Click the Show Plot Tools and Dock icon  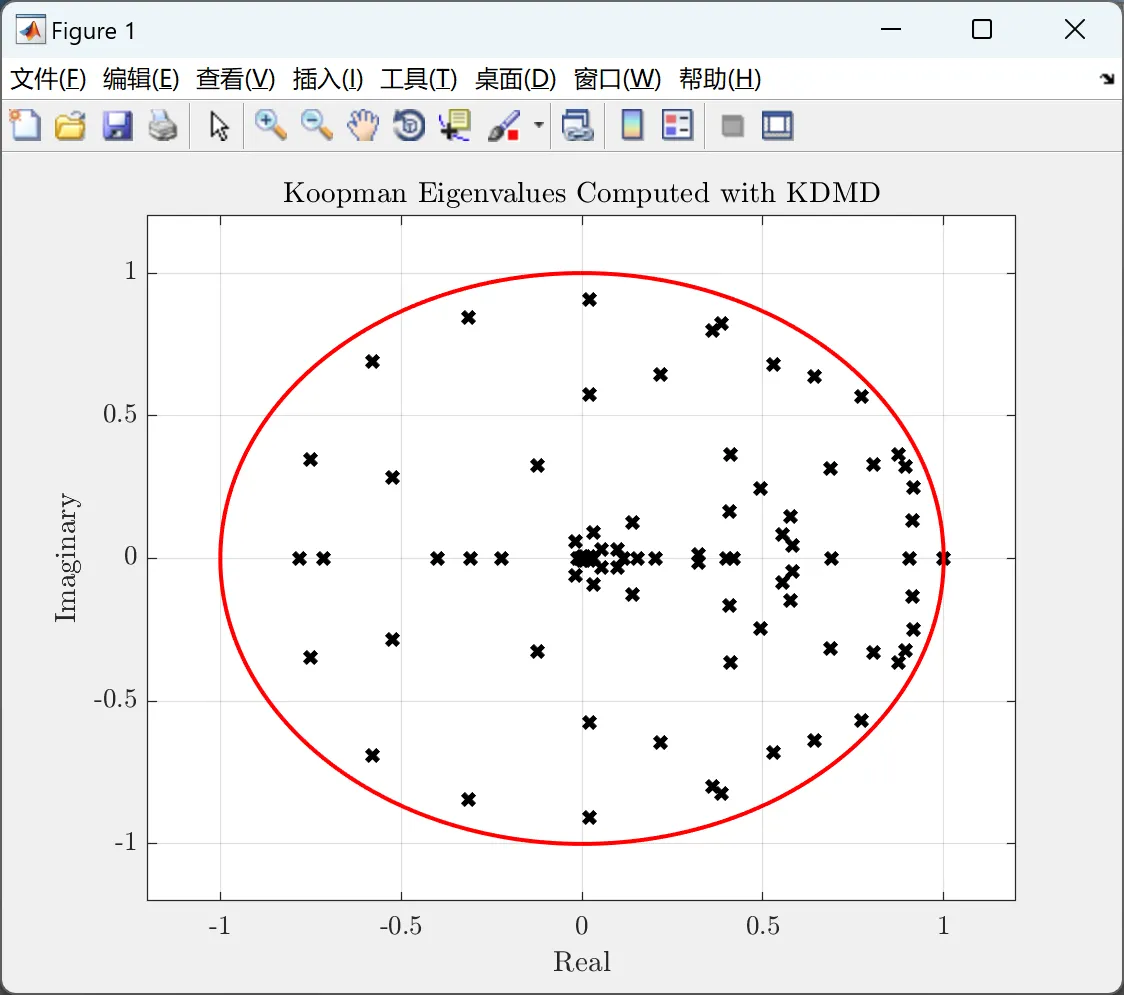(777, 125)
